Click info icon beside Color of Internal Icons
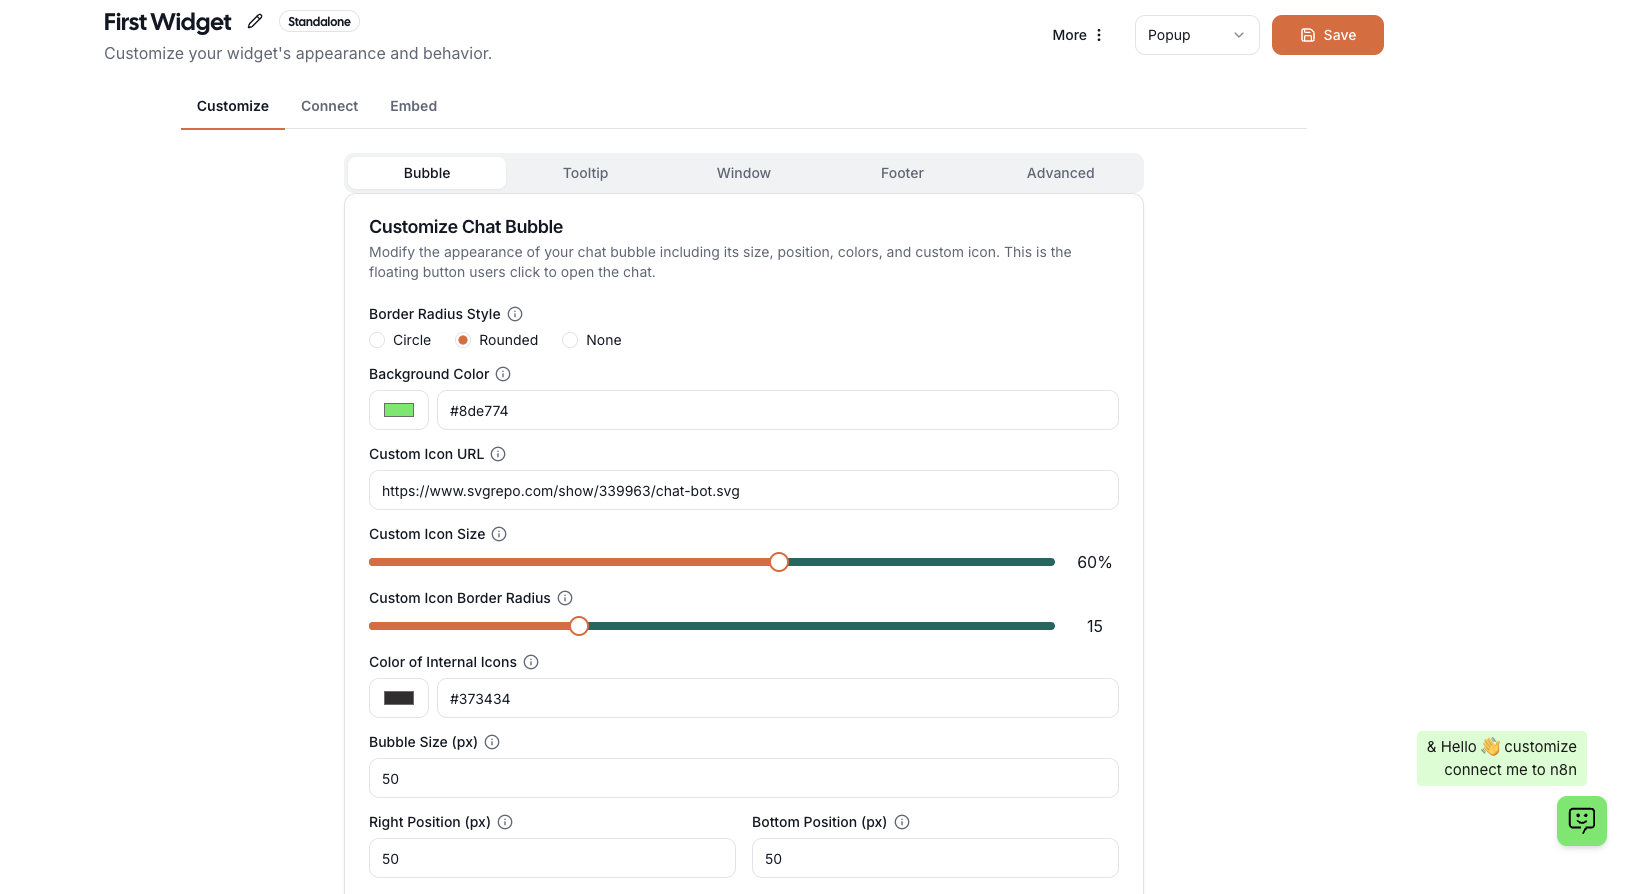This screenshot has width=1651, height=894. click(531, 662)
